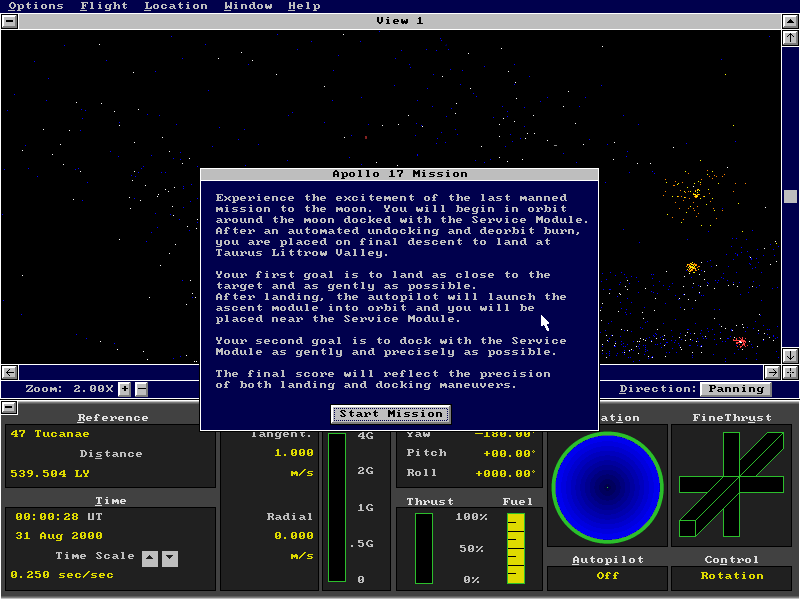Click the Control label
Image resolution: width=800 pixels, height=600 pixels.
click(x=732, y=560)
